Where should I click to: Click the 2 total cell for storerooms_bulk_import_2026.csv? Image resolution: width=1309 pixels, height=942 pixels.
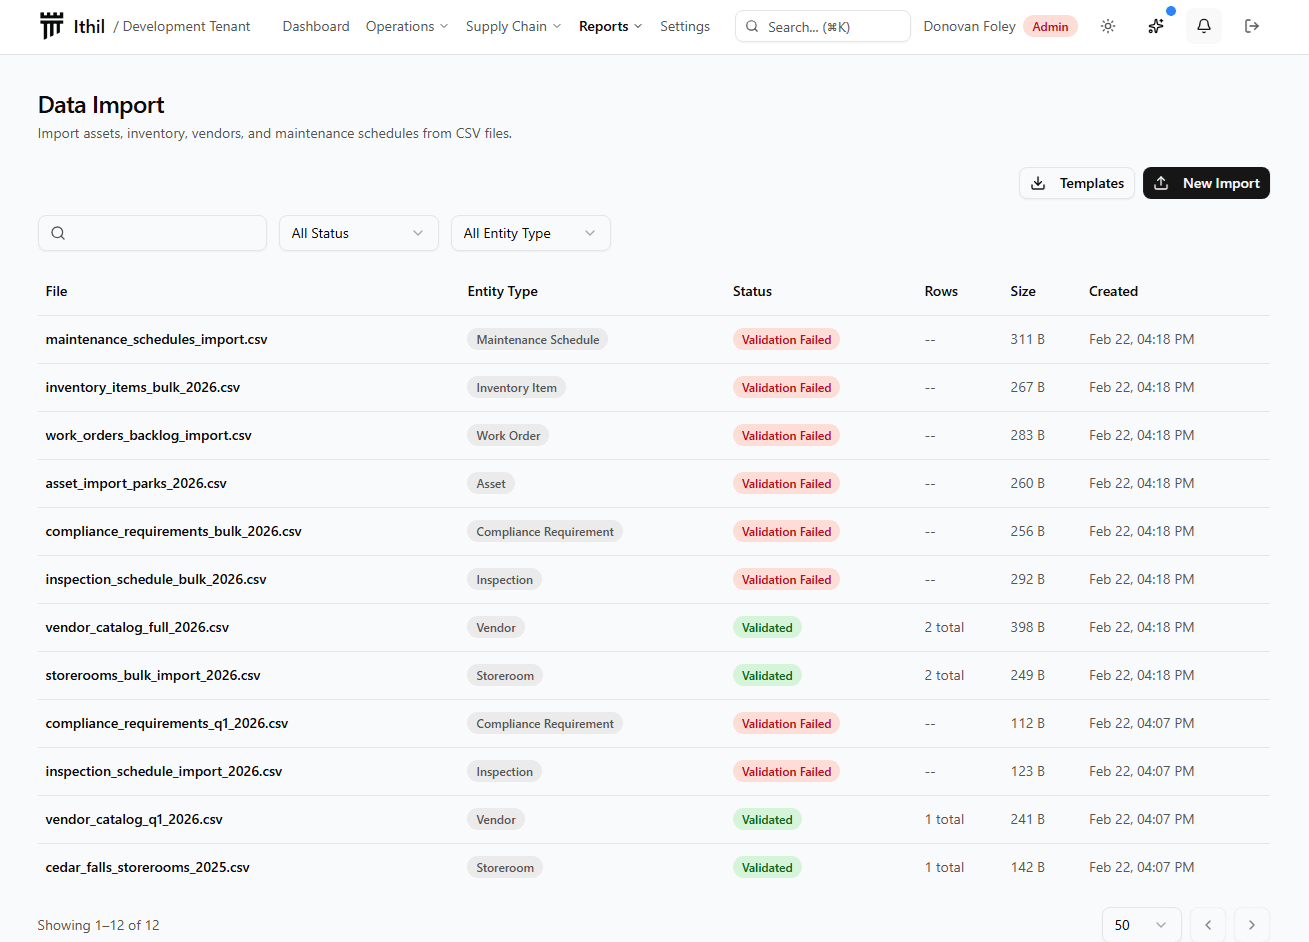click(x=944, y=675)
